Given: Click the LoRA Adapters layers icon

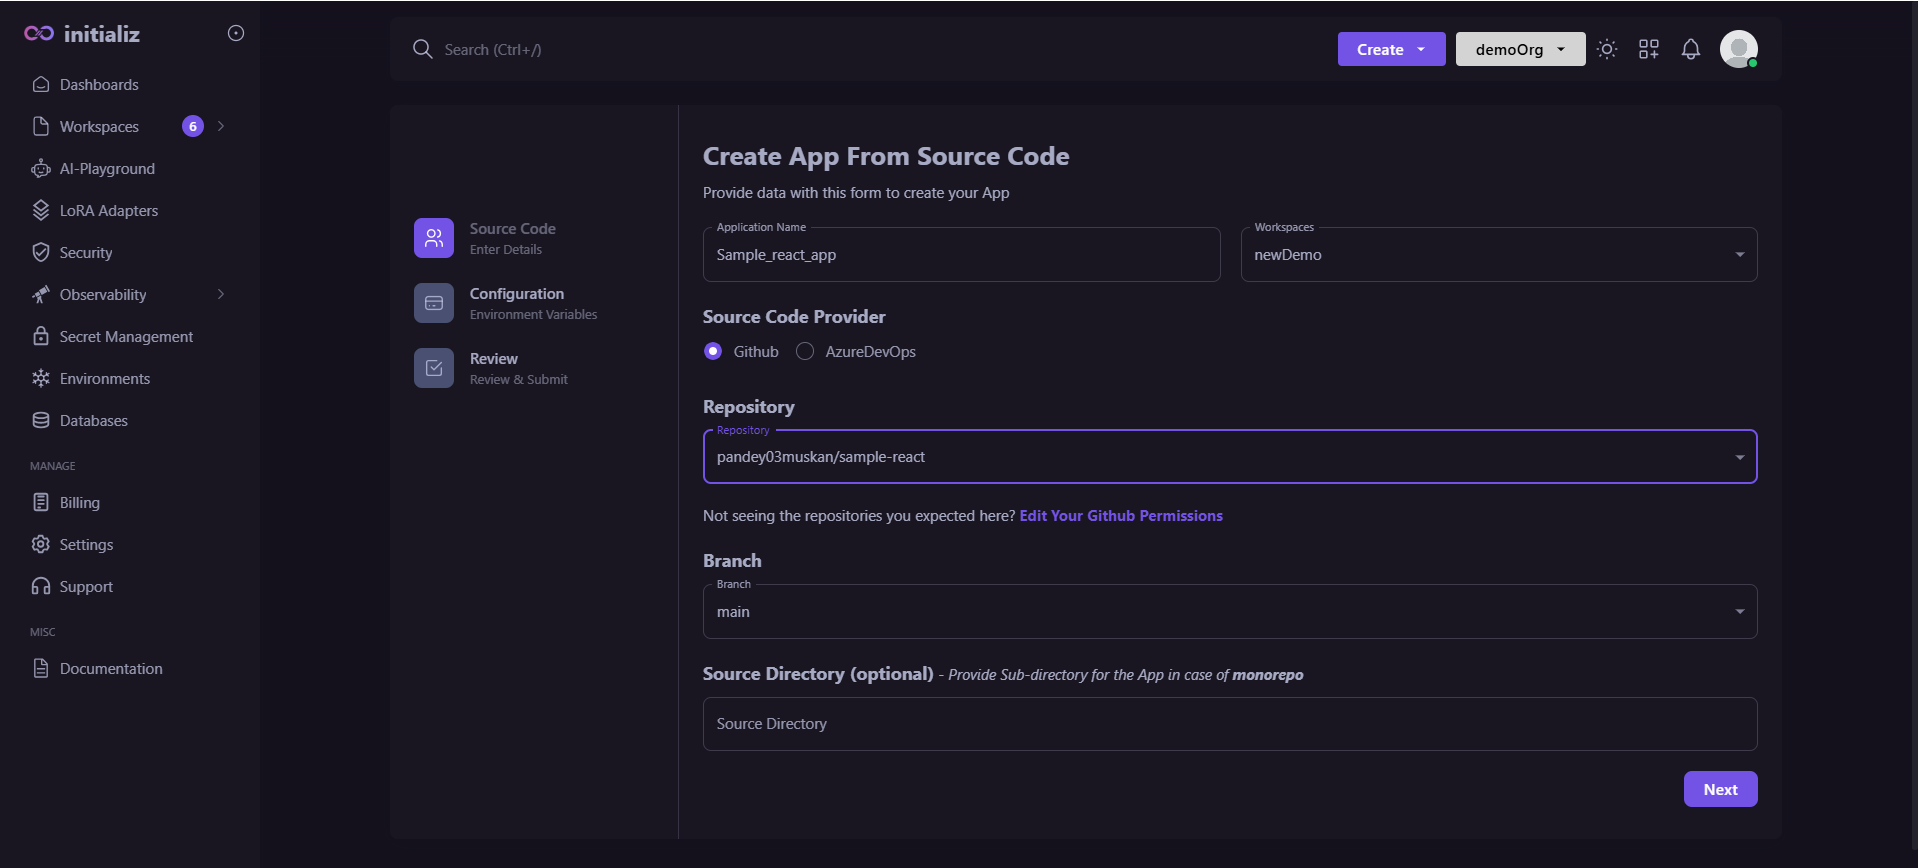Looking at the screenshot, I should pyautogui.click(x=41, y=211).
